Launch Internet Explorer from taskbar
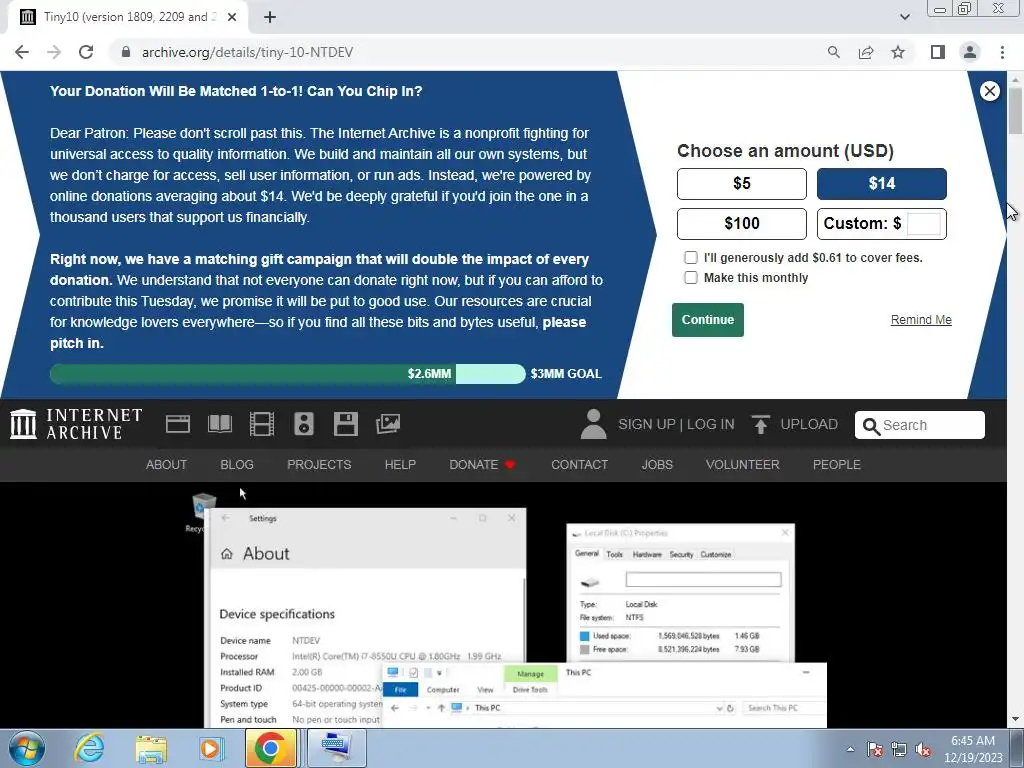This screenshot has height=768, width=1024. point(89,748)
